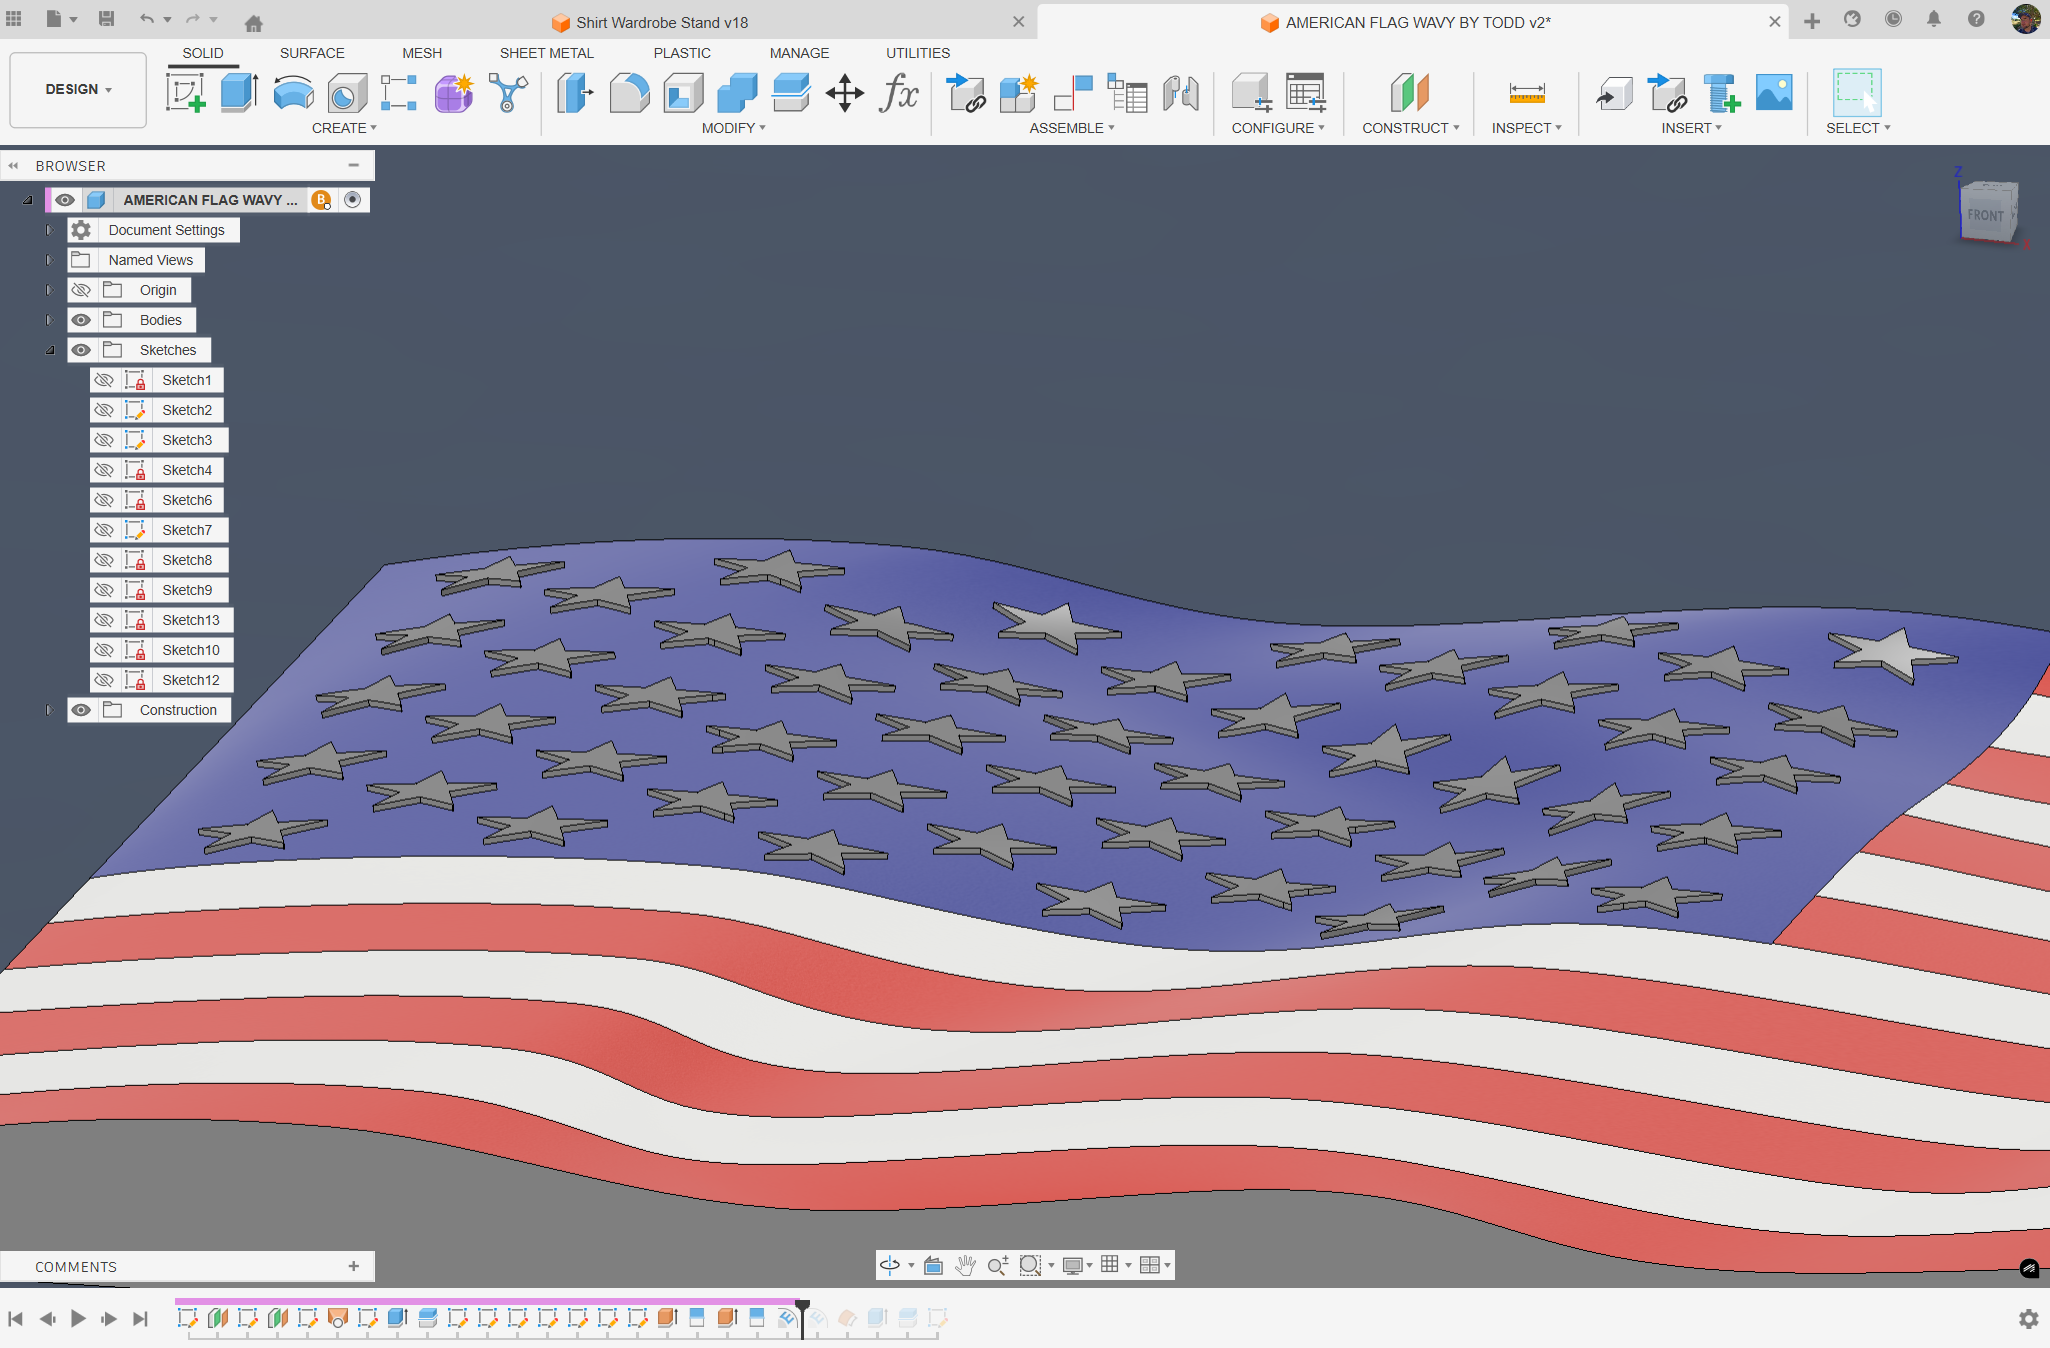Screen dimensions: 2050x1348
Task: Jump to timeline beginning
Action: coord(15,1319)
